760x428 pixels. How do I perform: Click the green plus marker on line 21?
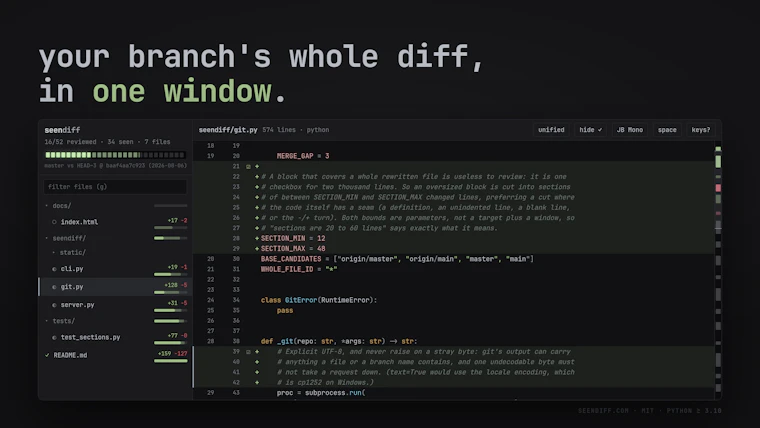pos(257,166)
